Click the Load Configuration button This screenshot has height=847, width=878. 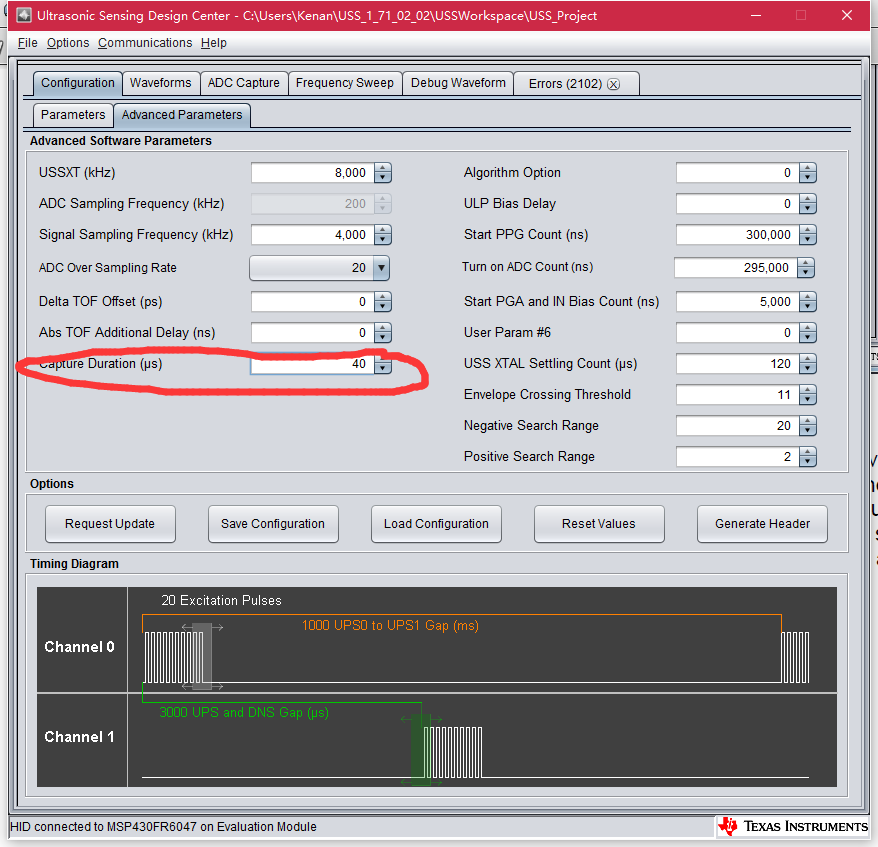point(436,523)
